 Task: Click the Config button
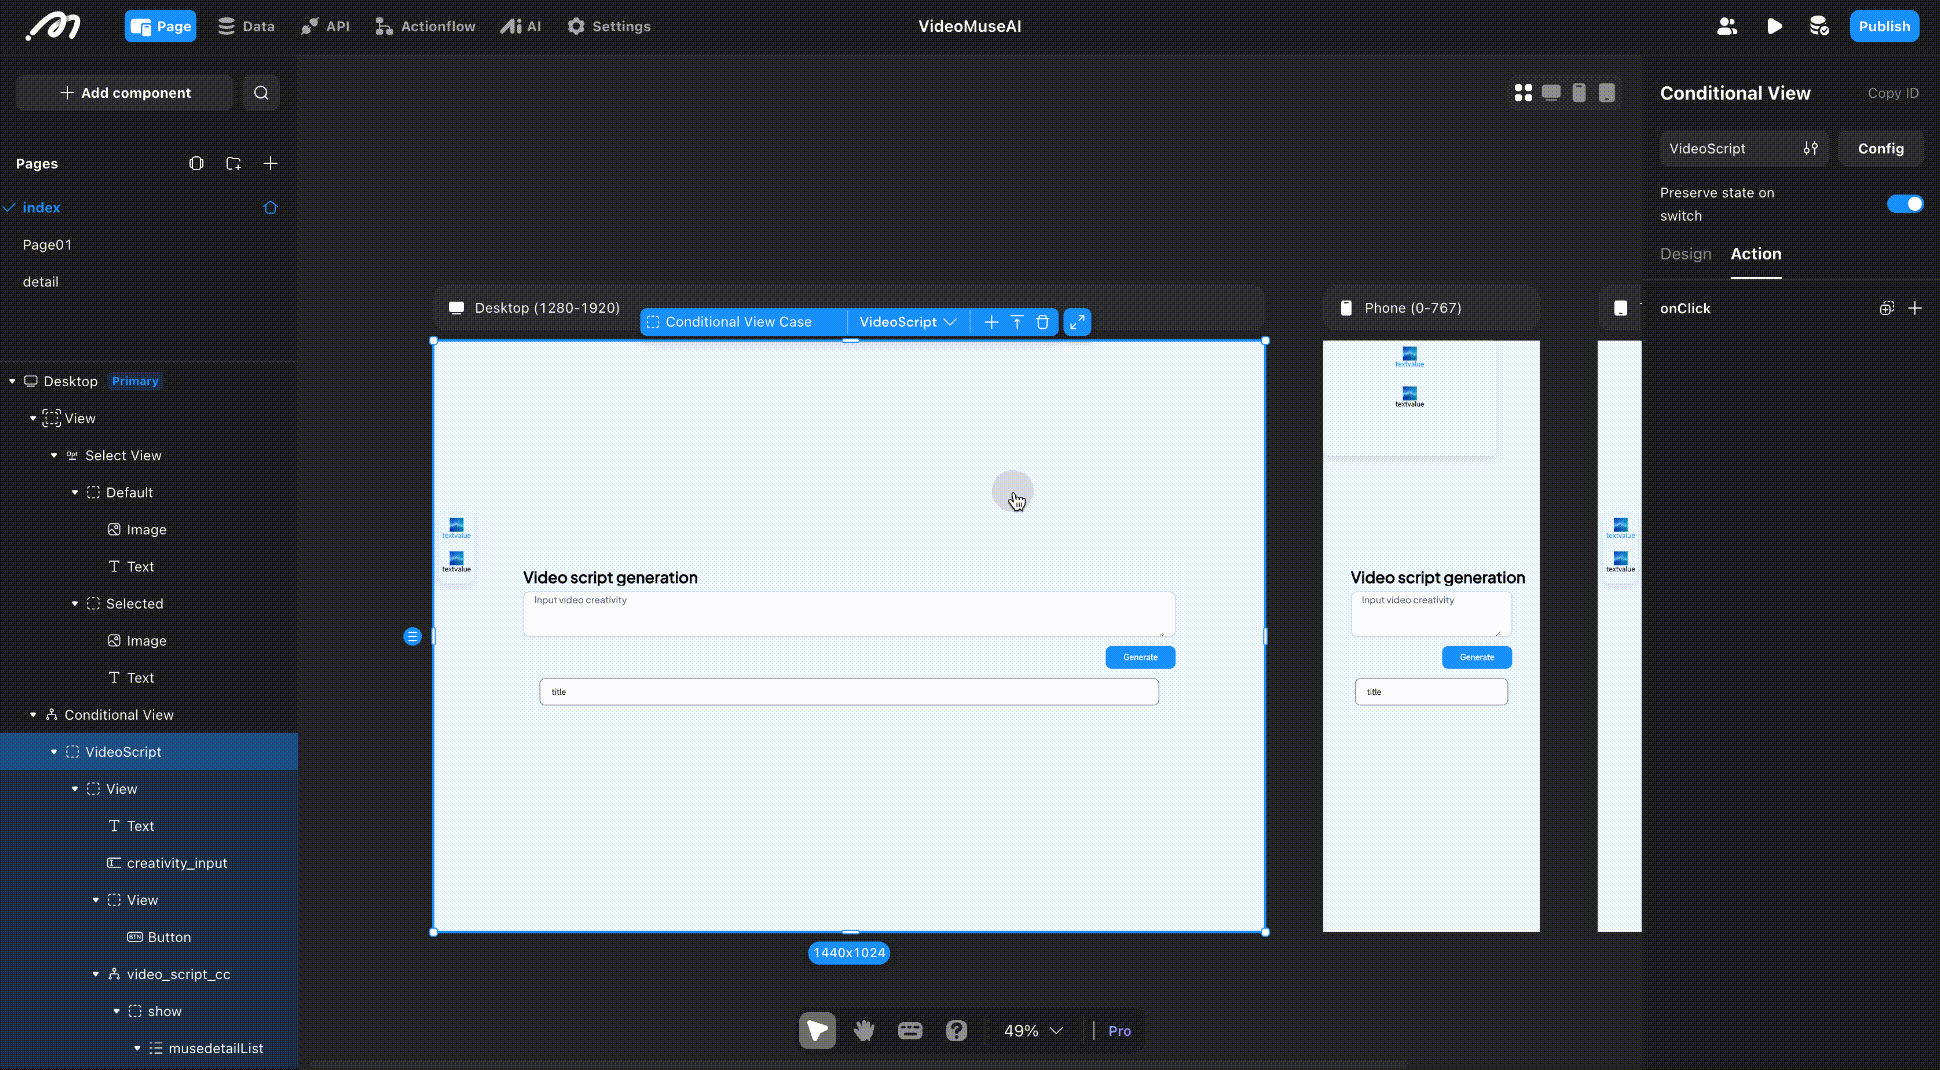click(x=1880, y=149)
